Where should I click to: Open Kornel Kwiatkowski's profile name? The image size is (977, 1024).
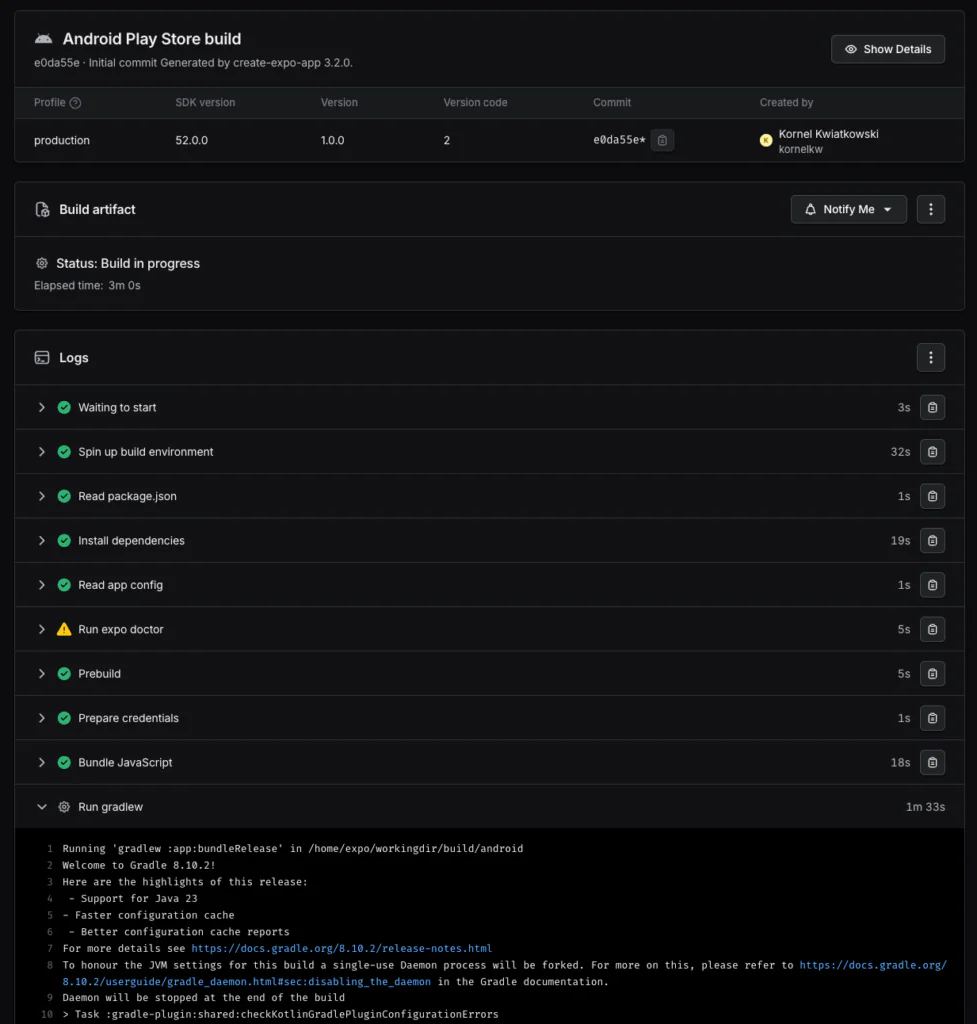(828, 134)
